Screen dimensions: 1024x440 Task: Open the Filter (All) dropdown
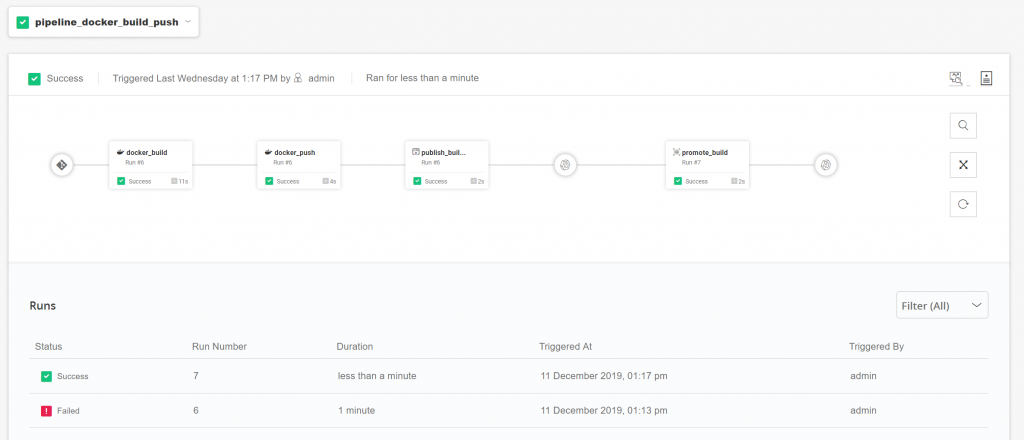(941, 305)
